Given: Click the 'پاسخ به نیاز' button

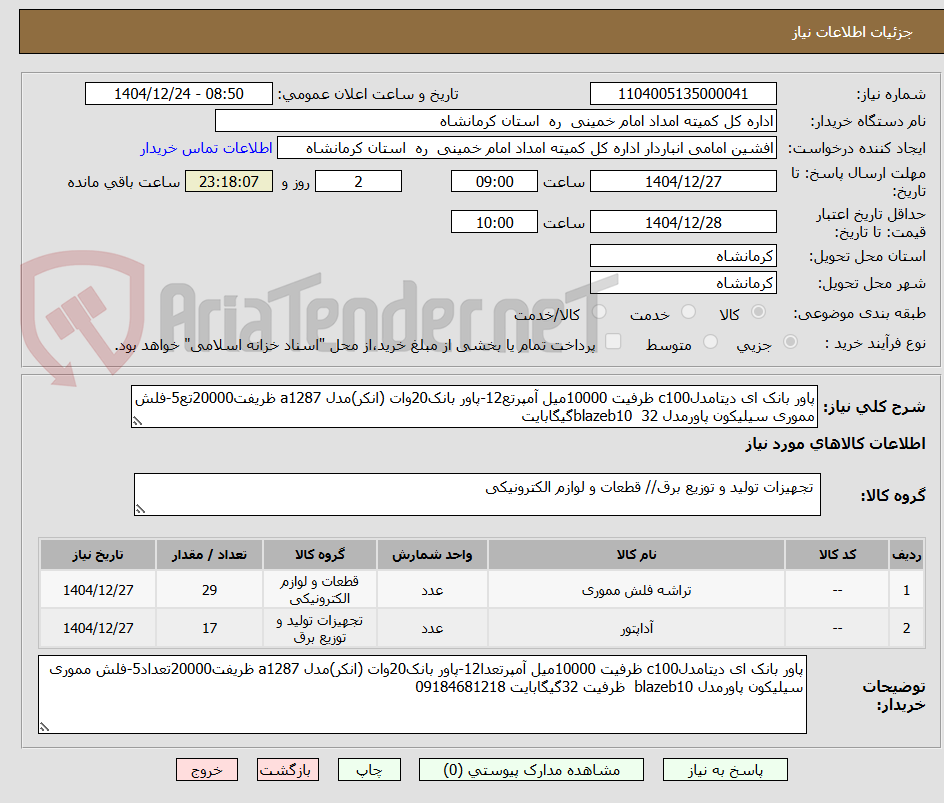Looking at the screenshot, I should pos(725,770).
